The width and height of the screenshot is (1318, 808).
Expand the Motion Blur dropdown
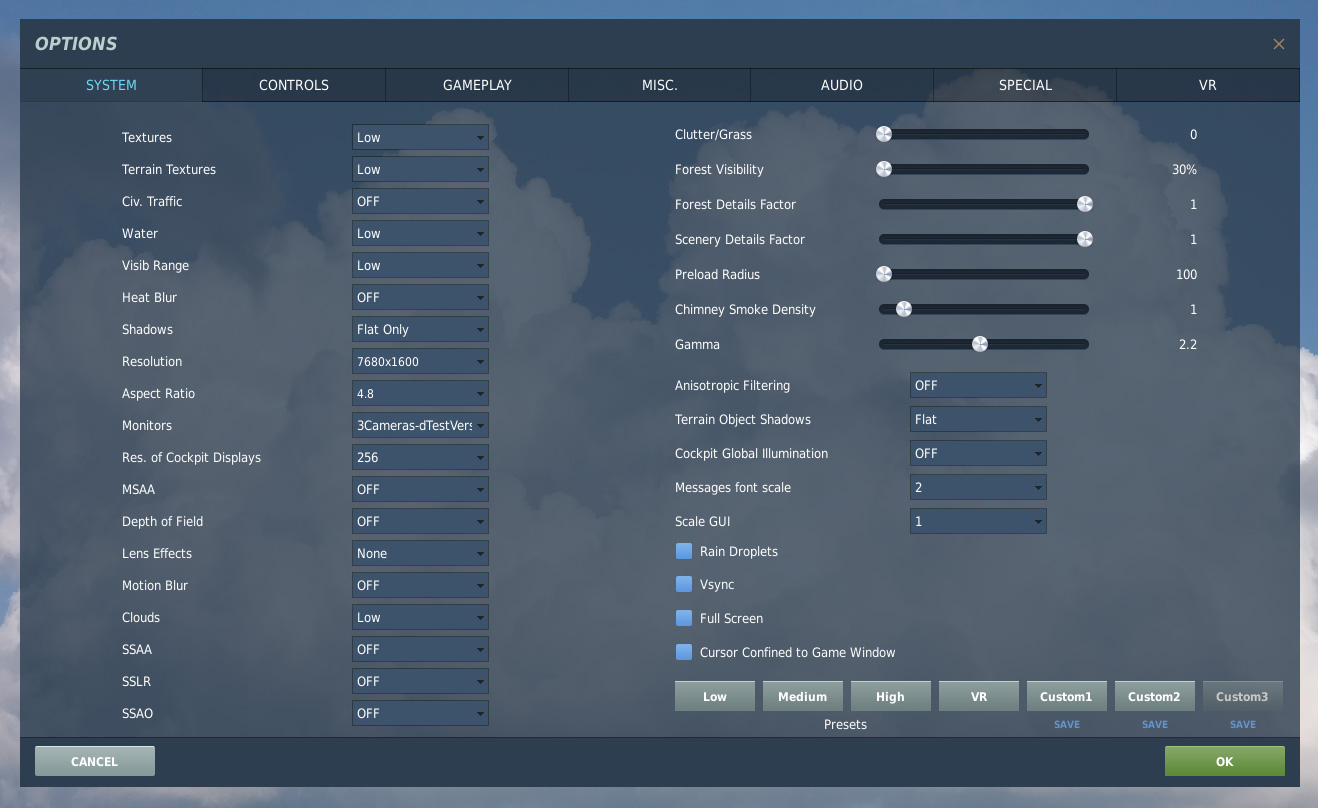tap(420, 585)
